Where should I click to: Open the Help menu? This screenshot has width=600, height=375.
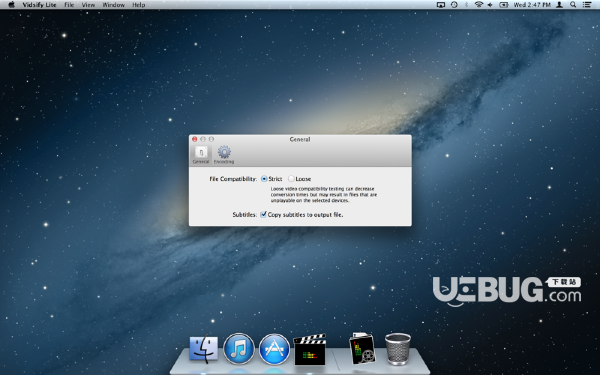(139, 5)
